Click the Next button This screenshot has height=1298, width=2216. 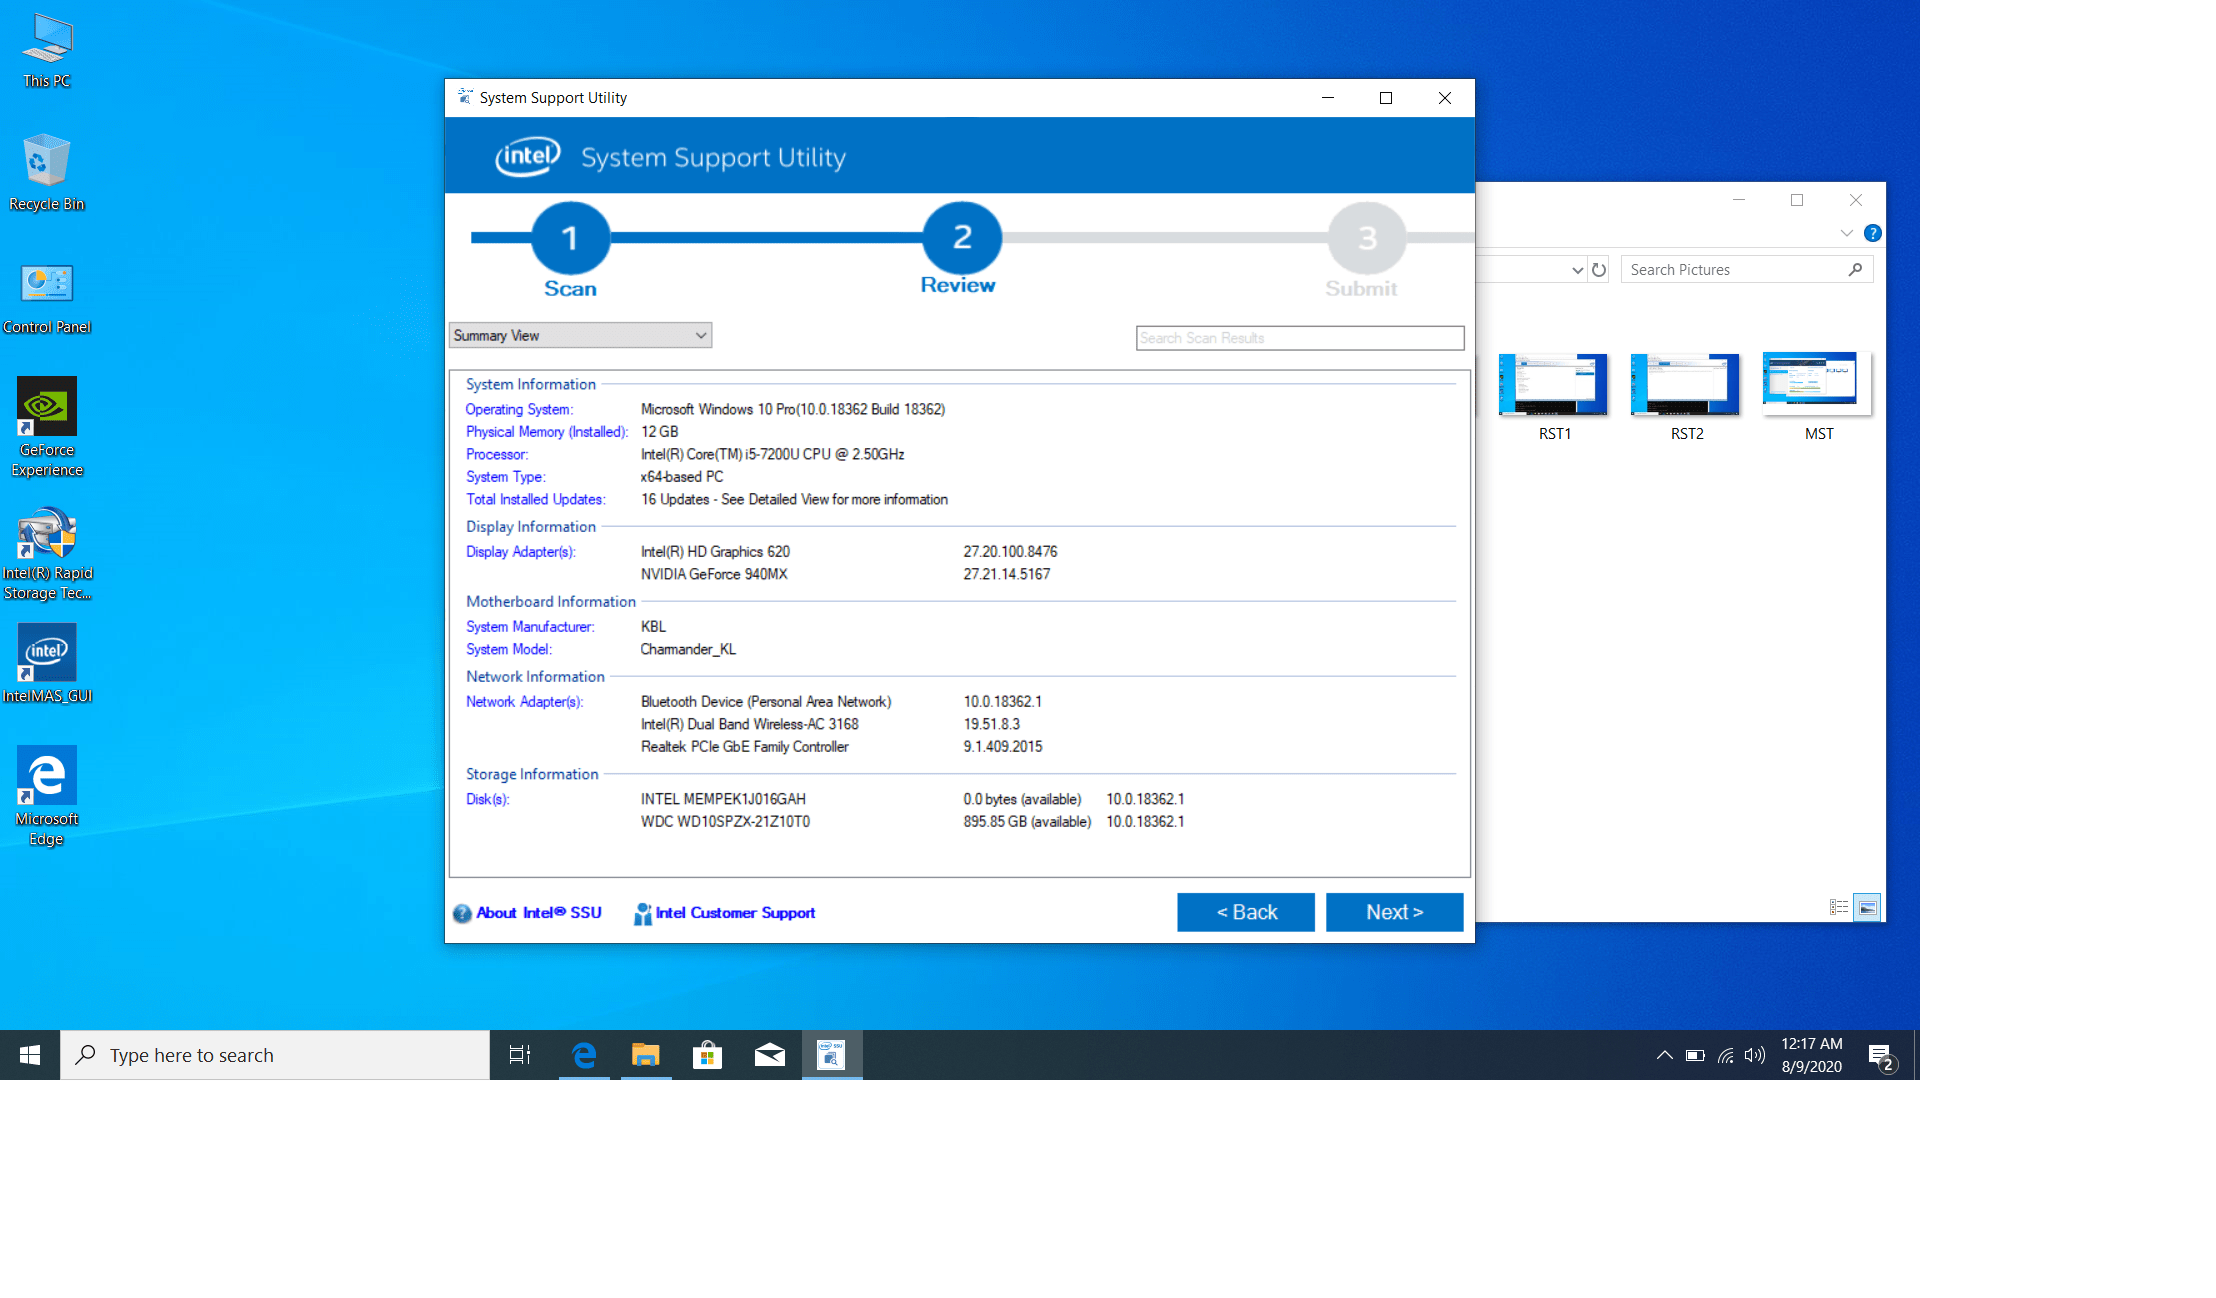coord(1394,911)
